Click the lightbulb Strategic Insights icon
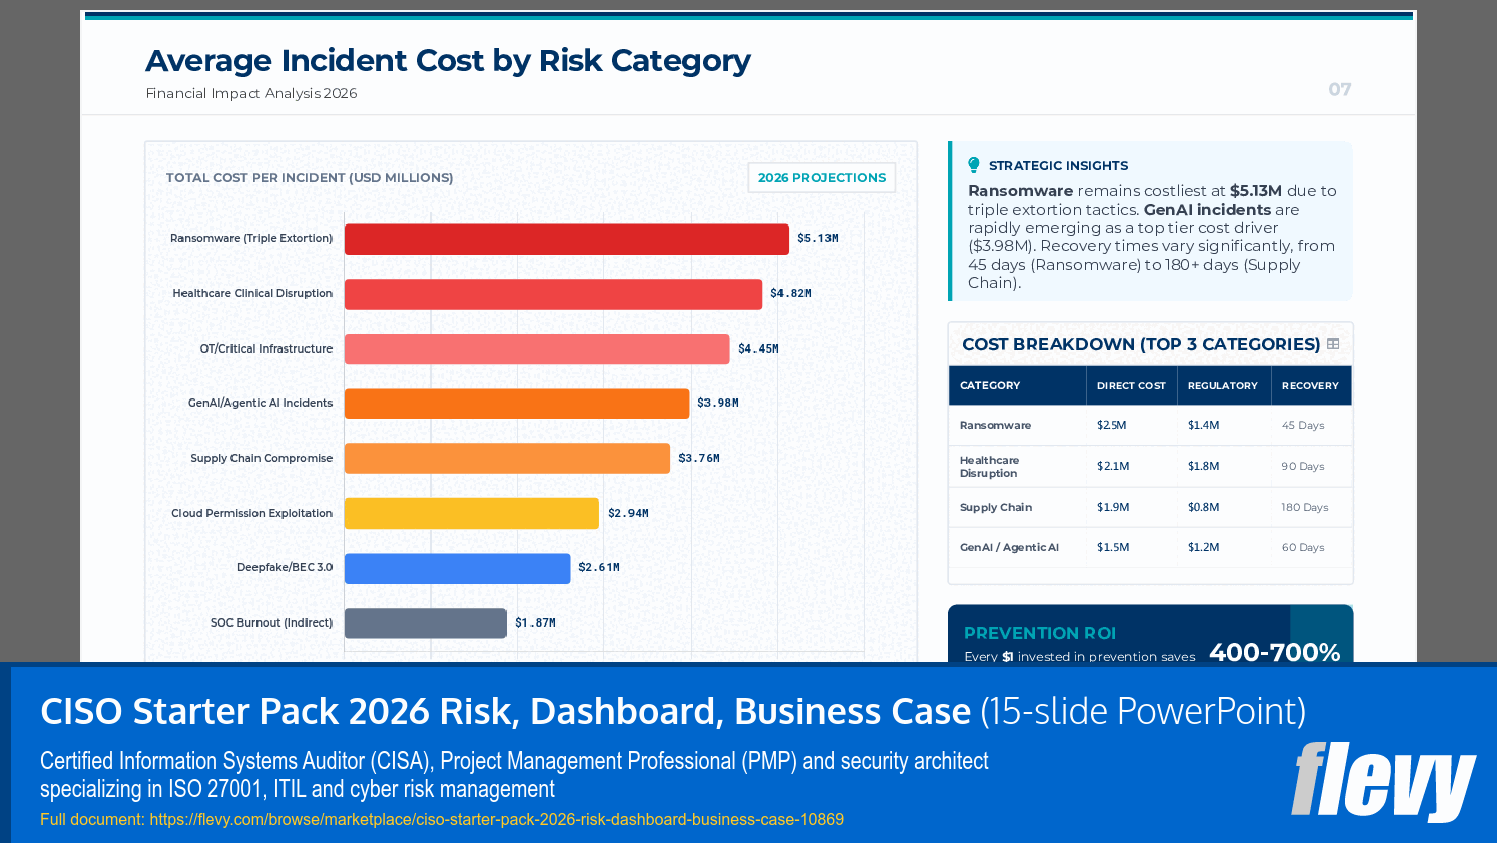Viewport: 1497px width, 843px height. click(x=973, y=163)
